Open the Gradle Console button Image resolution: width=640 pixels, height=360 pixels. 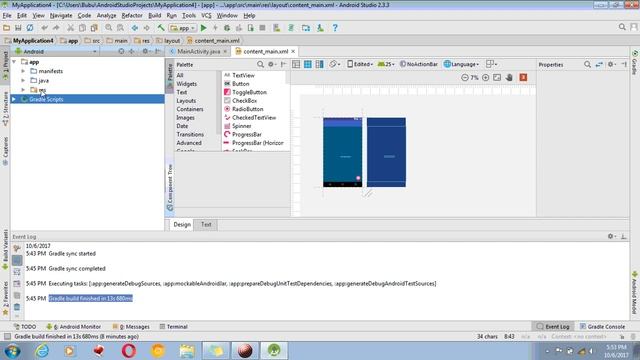coord(602,327)
